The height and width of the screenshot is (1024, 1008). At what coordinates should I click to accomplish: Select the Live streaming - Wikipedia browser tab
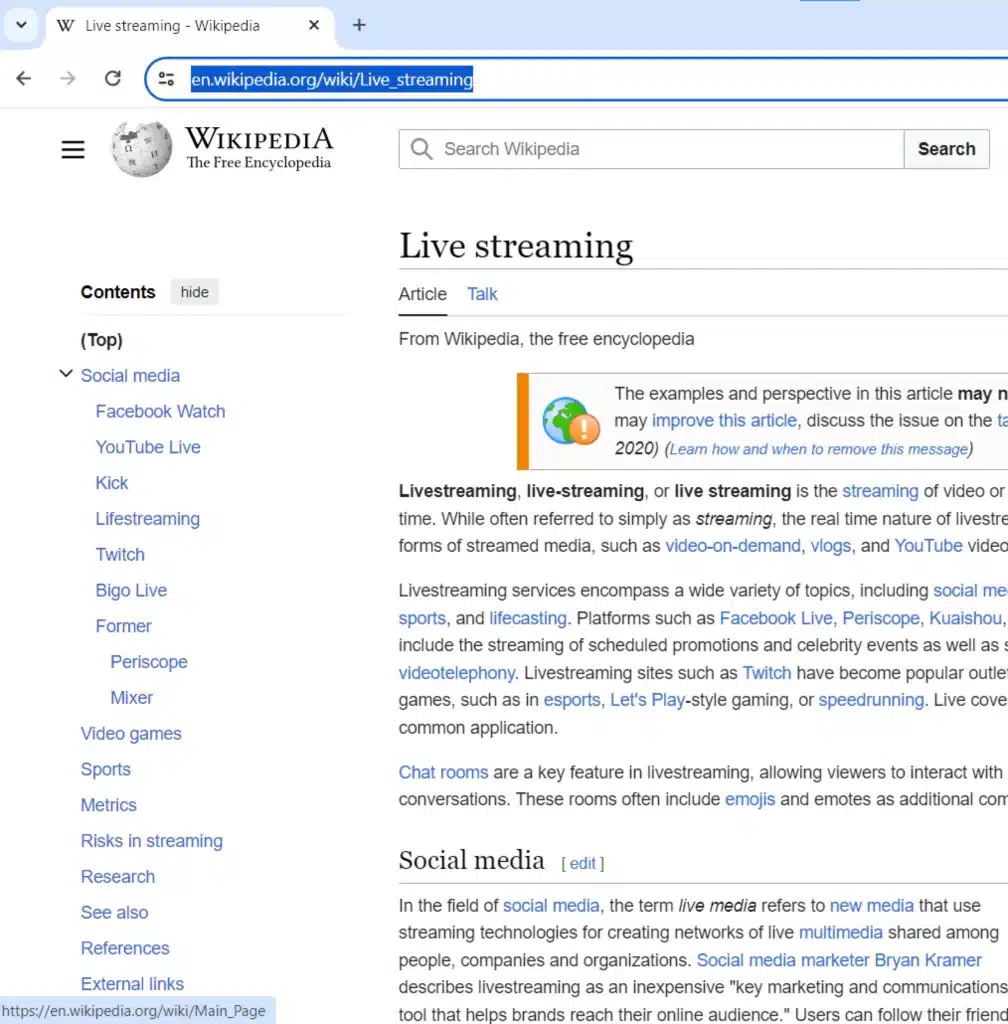[x=190, y=26]
